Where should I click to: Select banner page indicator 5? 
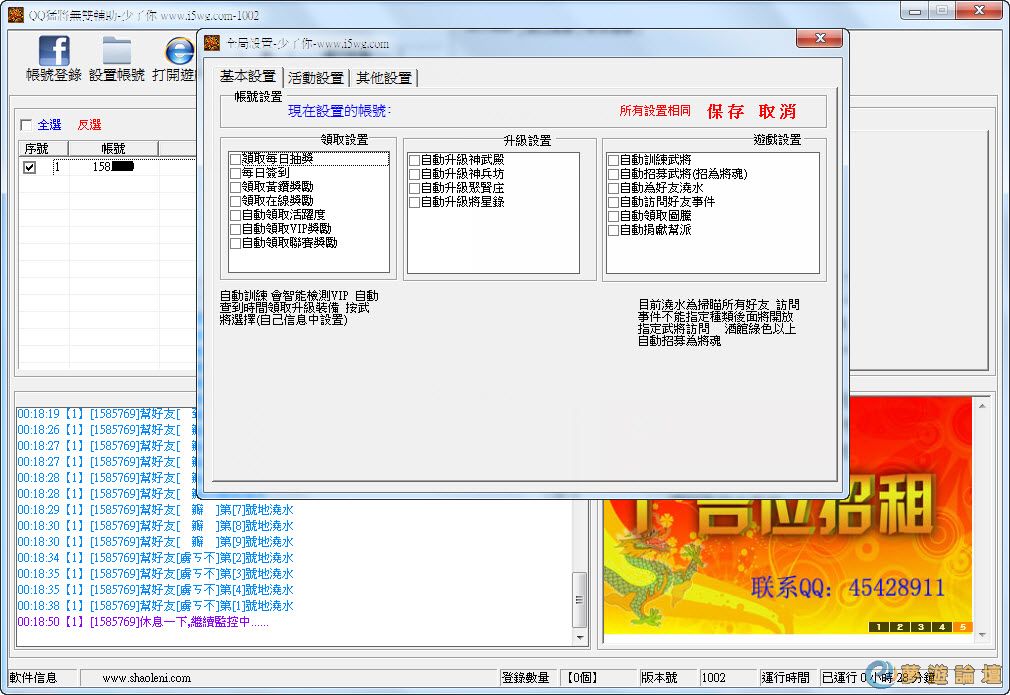point(963,627)
